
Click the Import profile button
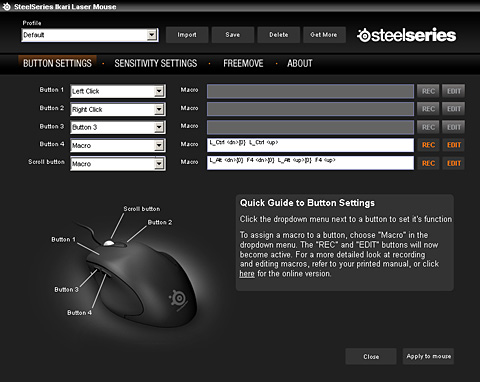(187, 35)
